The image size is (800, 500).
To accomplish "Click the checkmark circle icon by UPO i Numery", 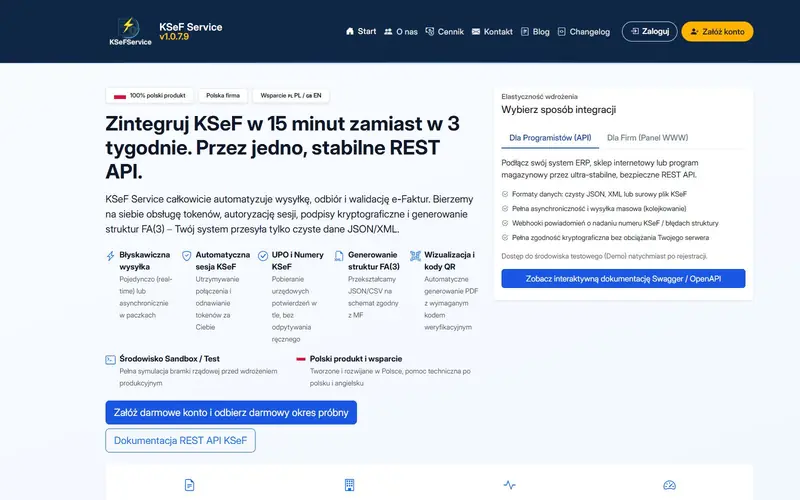I will pos(263,256).
